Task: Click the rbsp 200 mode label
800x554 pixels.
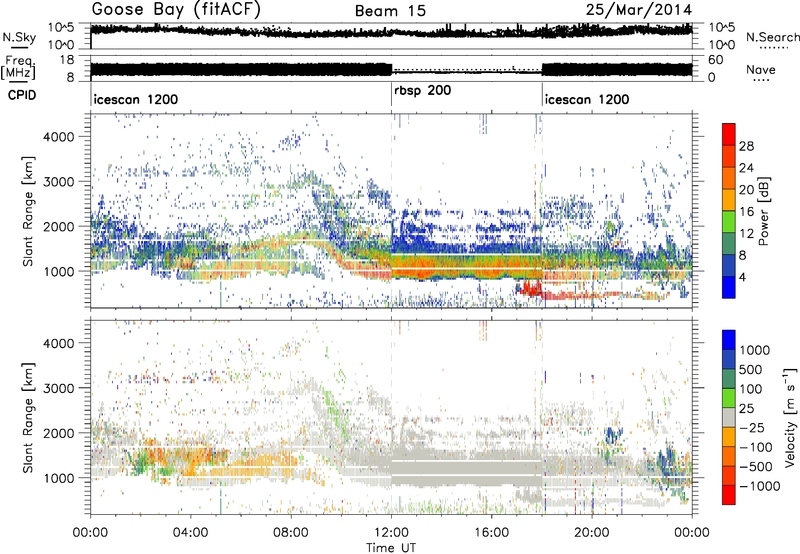Action: [422, 91]
